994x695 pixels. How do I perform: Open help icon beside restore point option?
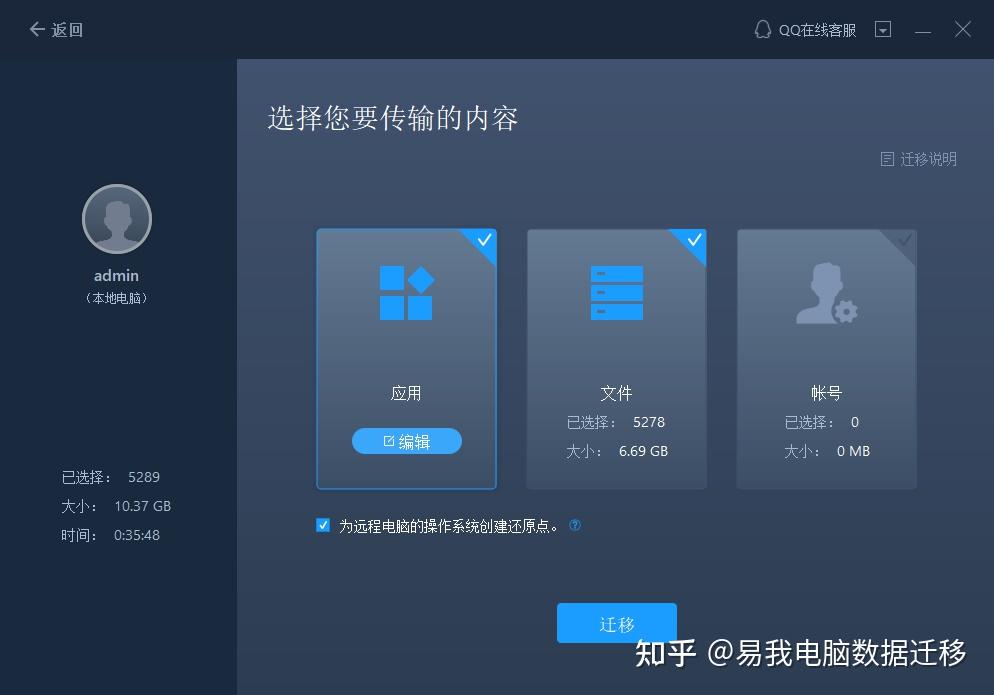(x=575, y=525)
